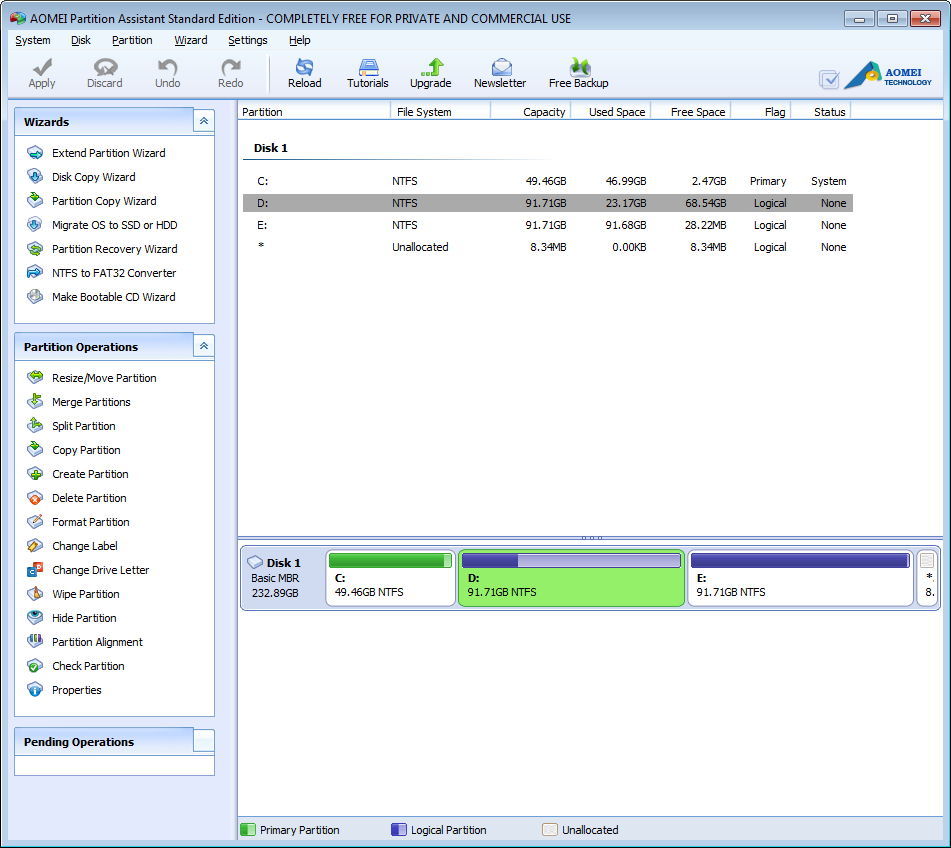
Task: Open the Disk Copy Wizard
Action: tap(93, 177)
